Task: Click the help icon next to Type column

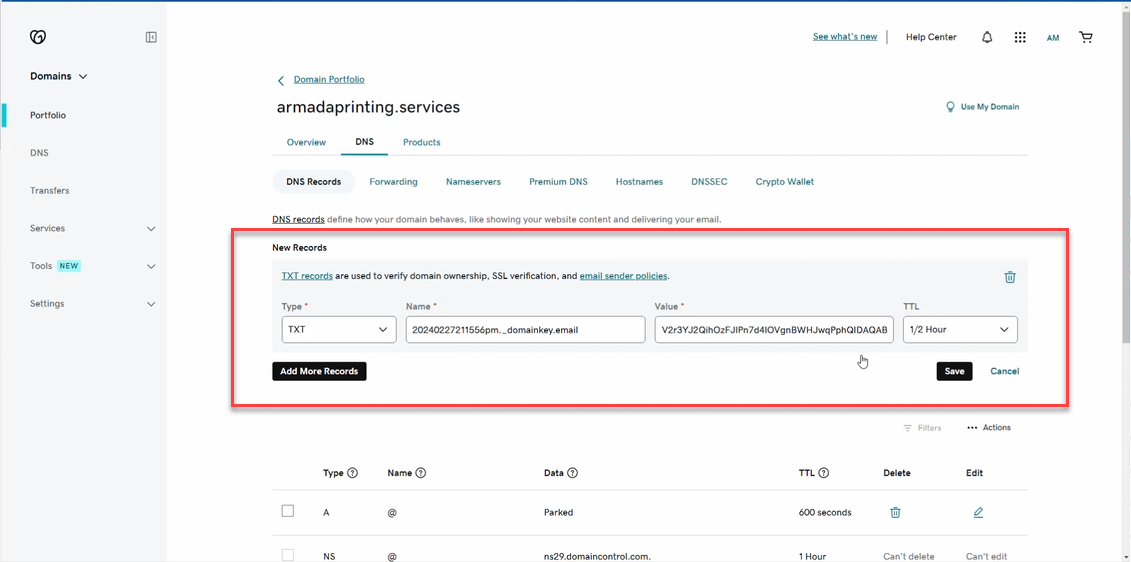Action: coord(353,473)
